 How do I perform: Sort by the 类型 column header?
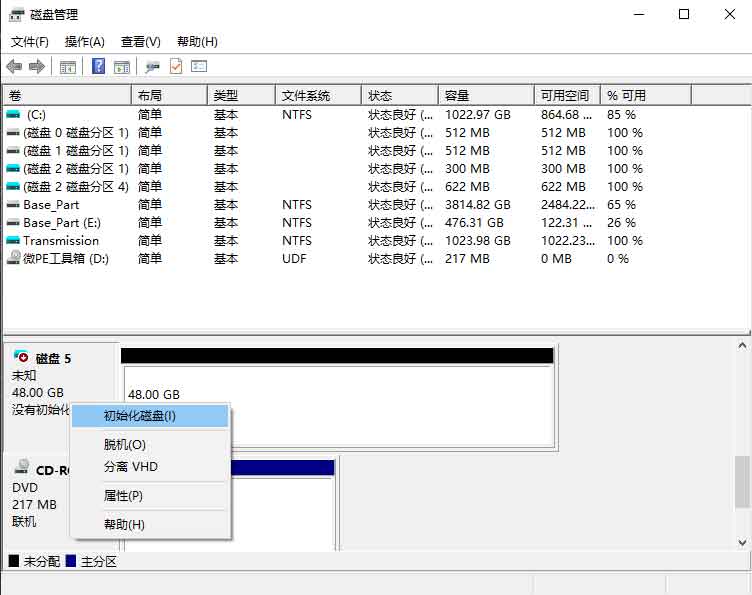click(242, 95)
